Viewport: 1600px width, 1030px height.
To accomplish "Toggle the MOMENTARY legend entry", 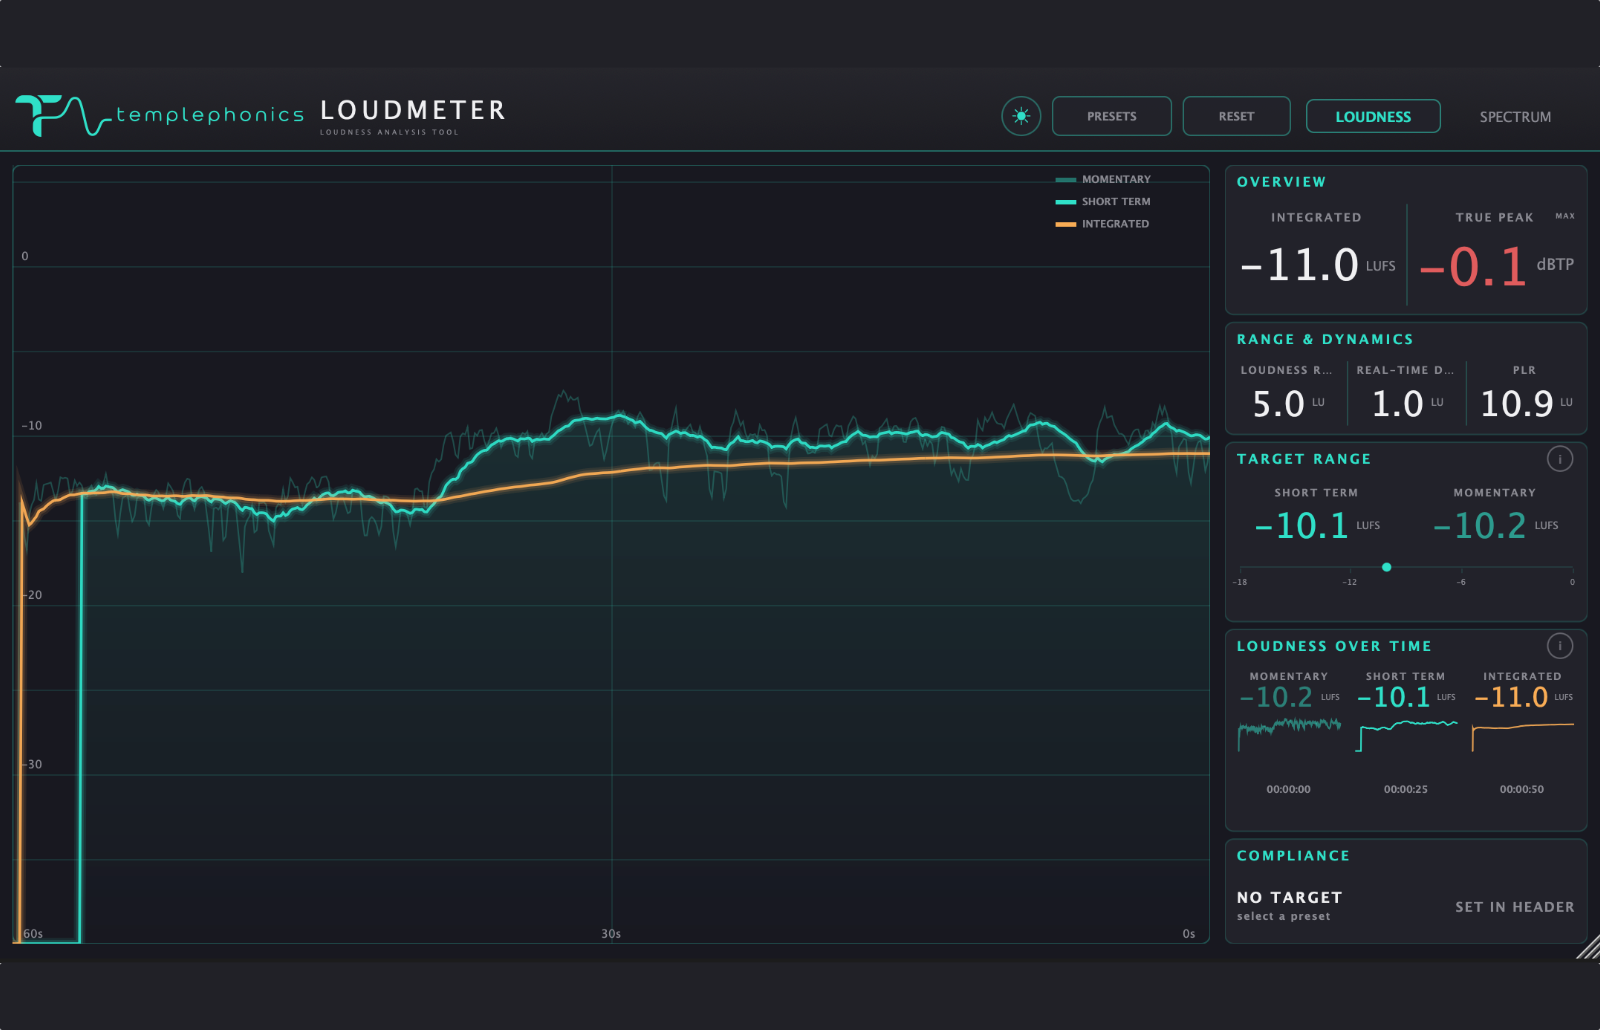I will [x=1104, y=179].
